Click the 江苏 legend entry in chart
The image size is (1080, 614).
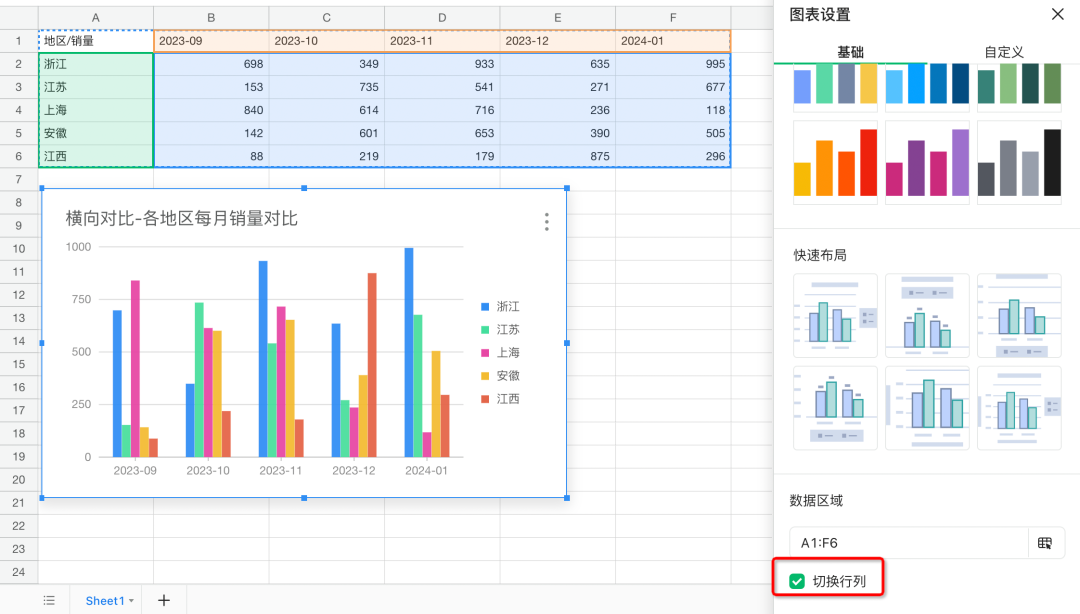pyautogui.click(x=501, y=329)
